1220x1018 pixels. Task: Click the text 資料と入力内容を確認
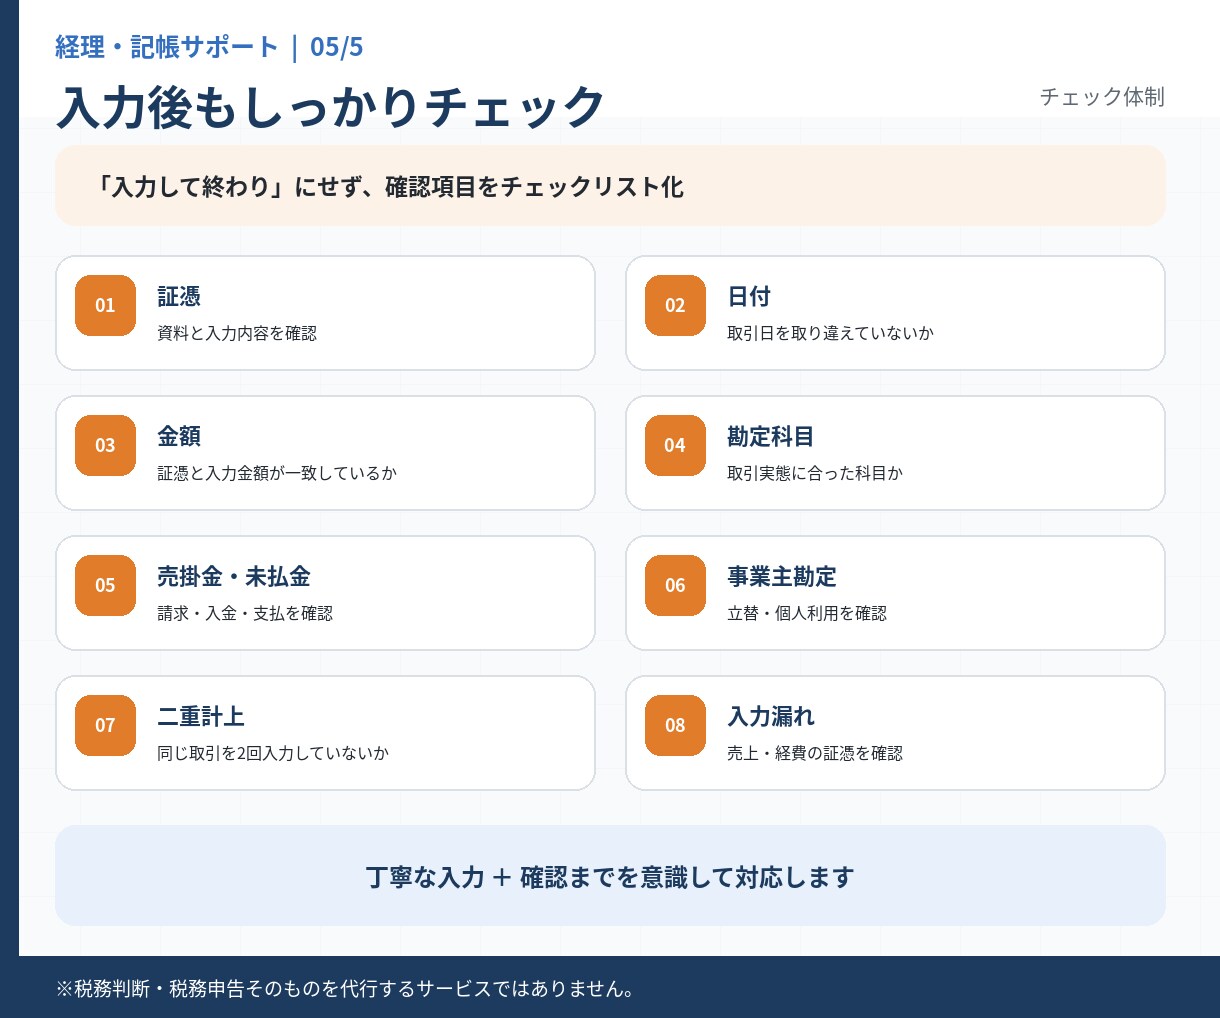(237, 333)
